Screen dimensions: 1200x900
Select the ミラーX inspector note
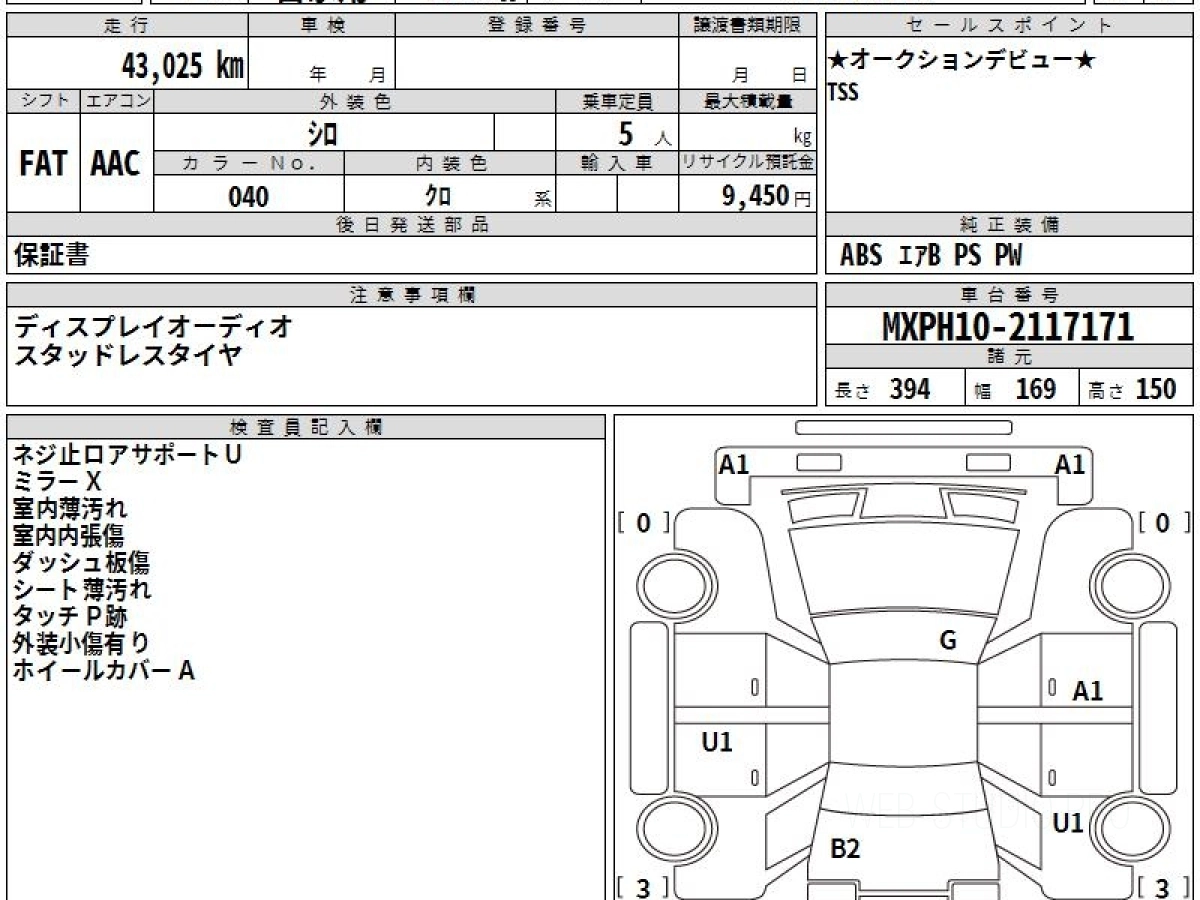click(x=57, y=482)
